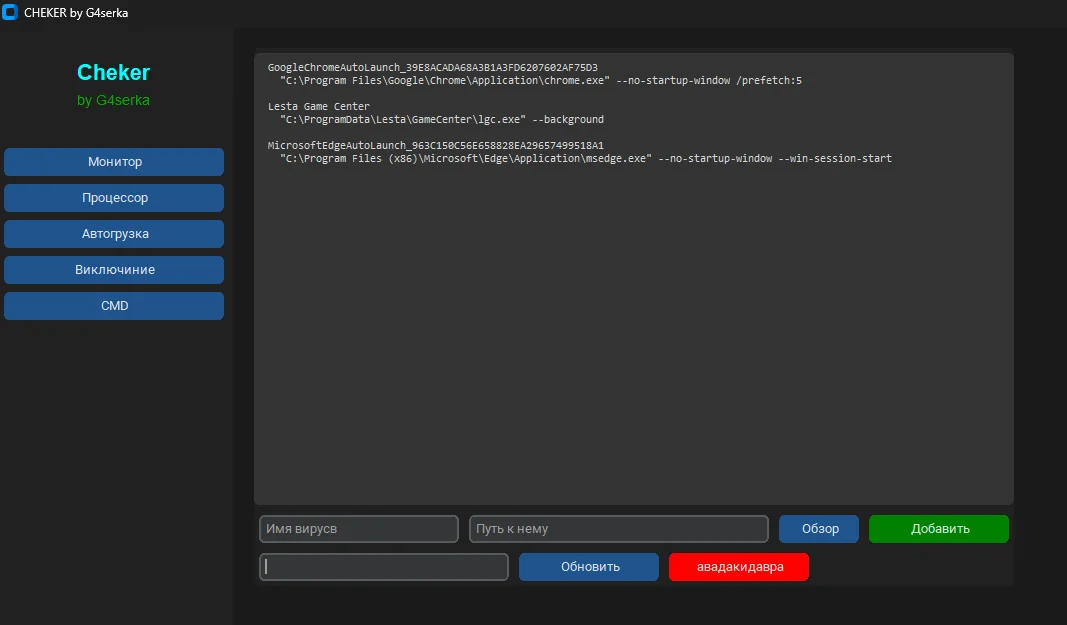Click the cyan Cheker heading
The width and height of the screenshot is (1067, 625).
[x=113, y=73]
